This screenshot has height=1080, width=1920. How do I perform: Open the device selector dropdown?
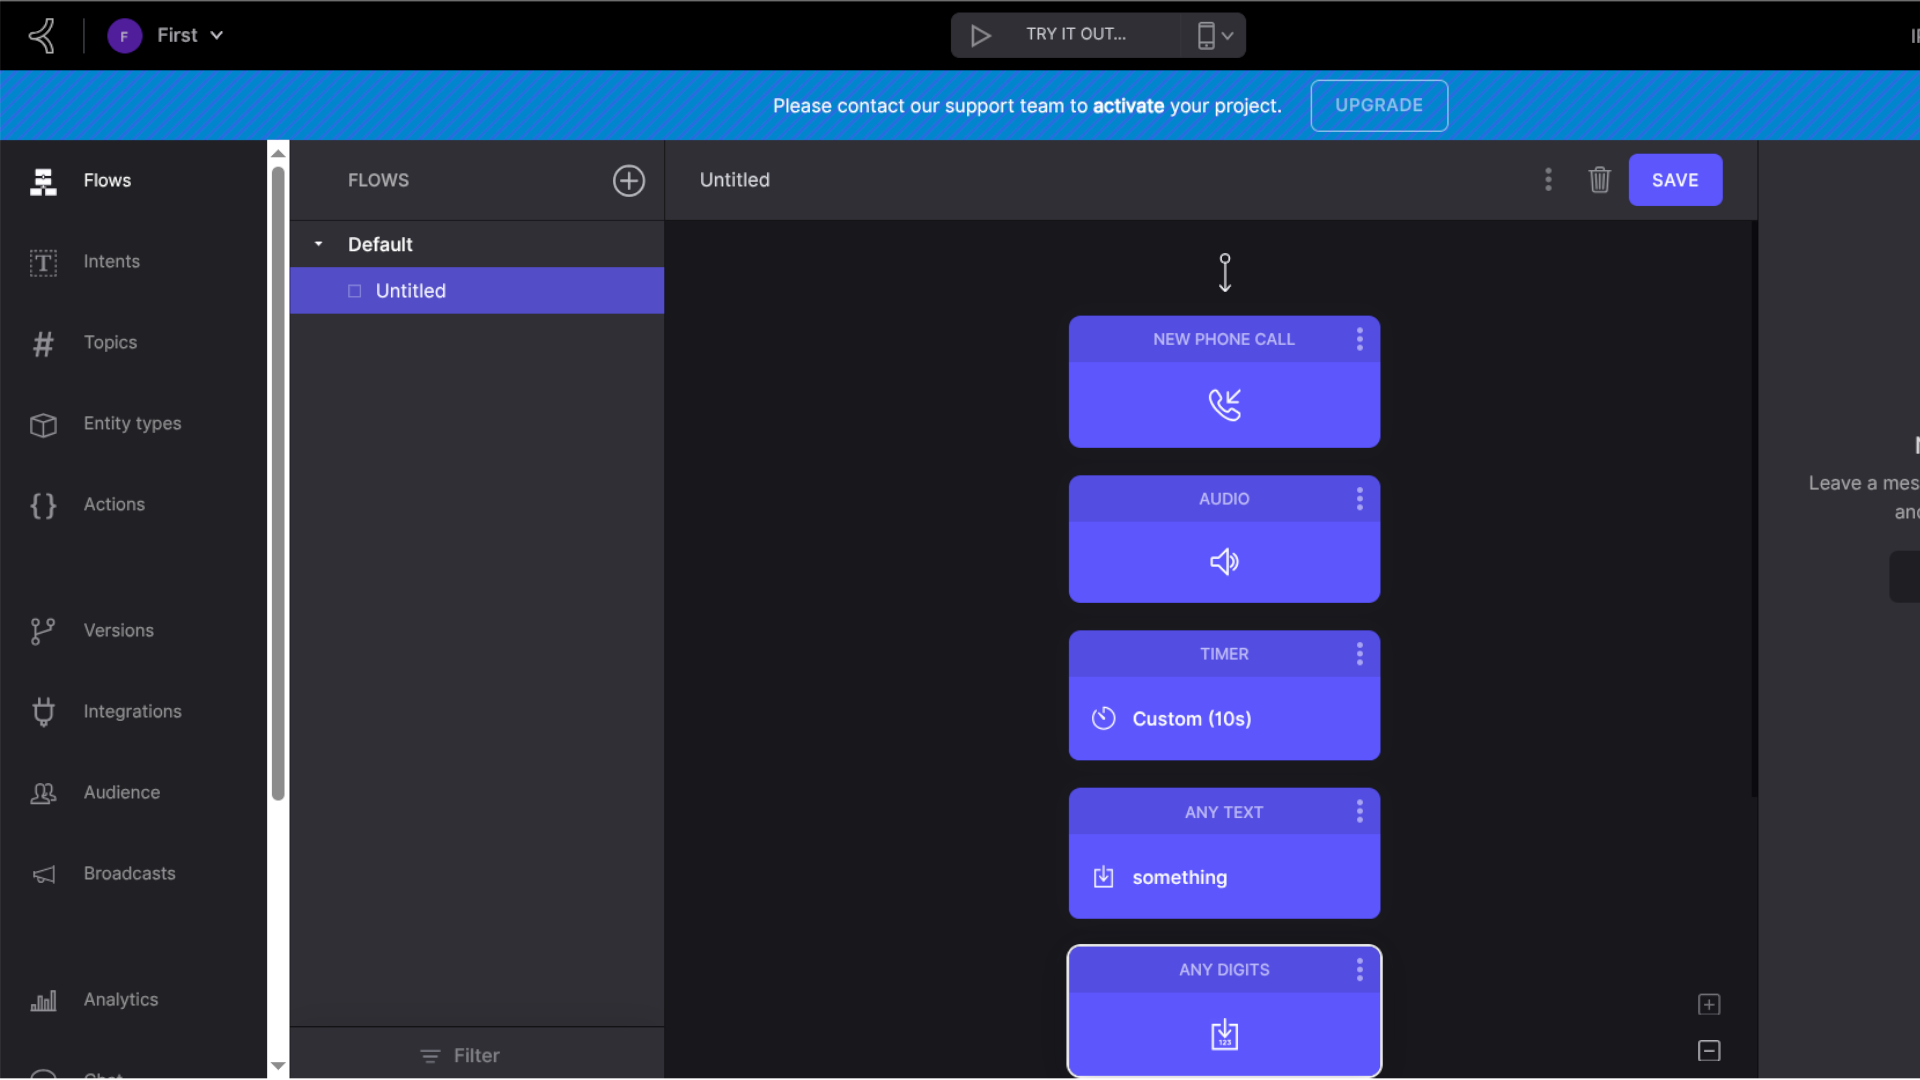(1214, 36)
